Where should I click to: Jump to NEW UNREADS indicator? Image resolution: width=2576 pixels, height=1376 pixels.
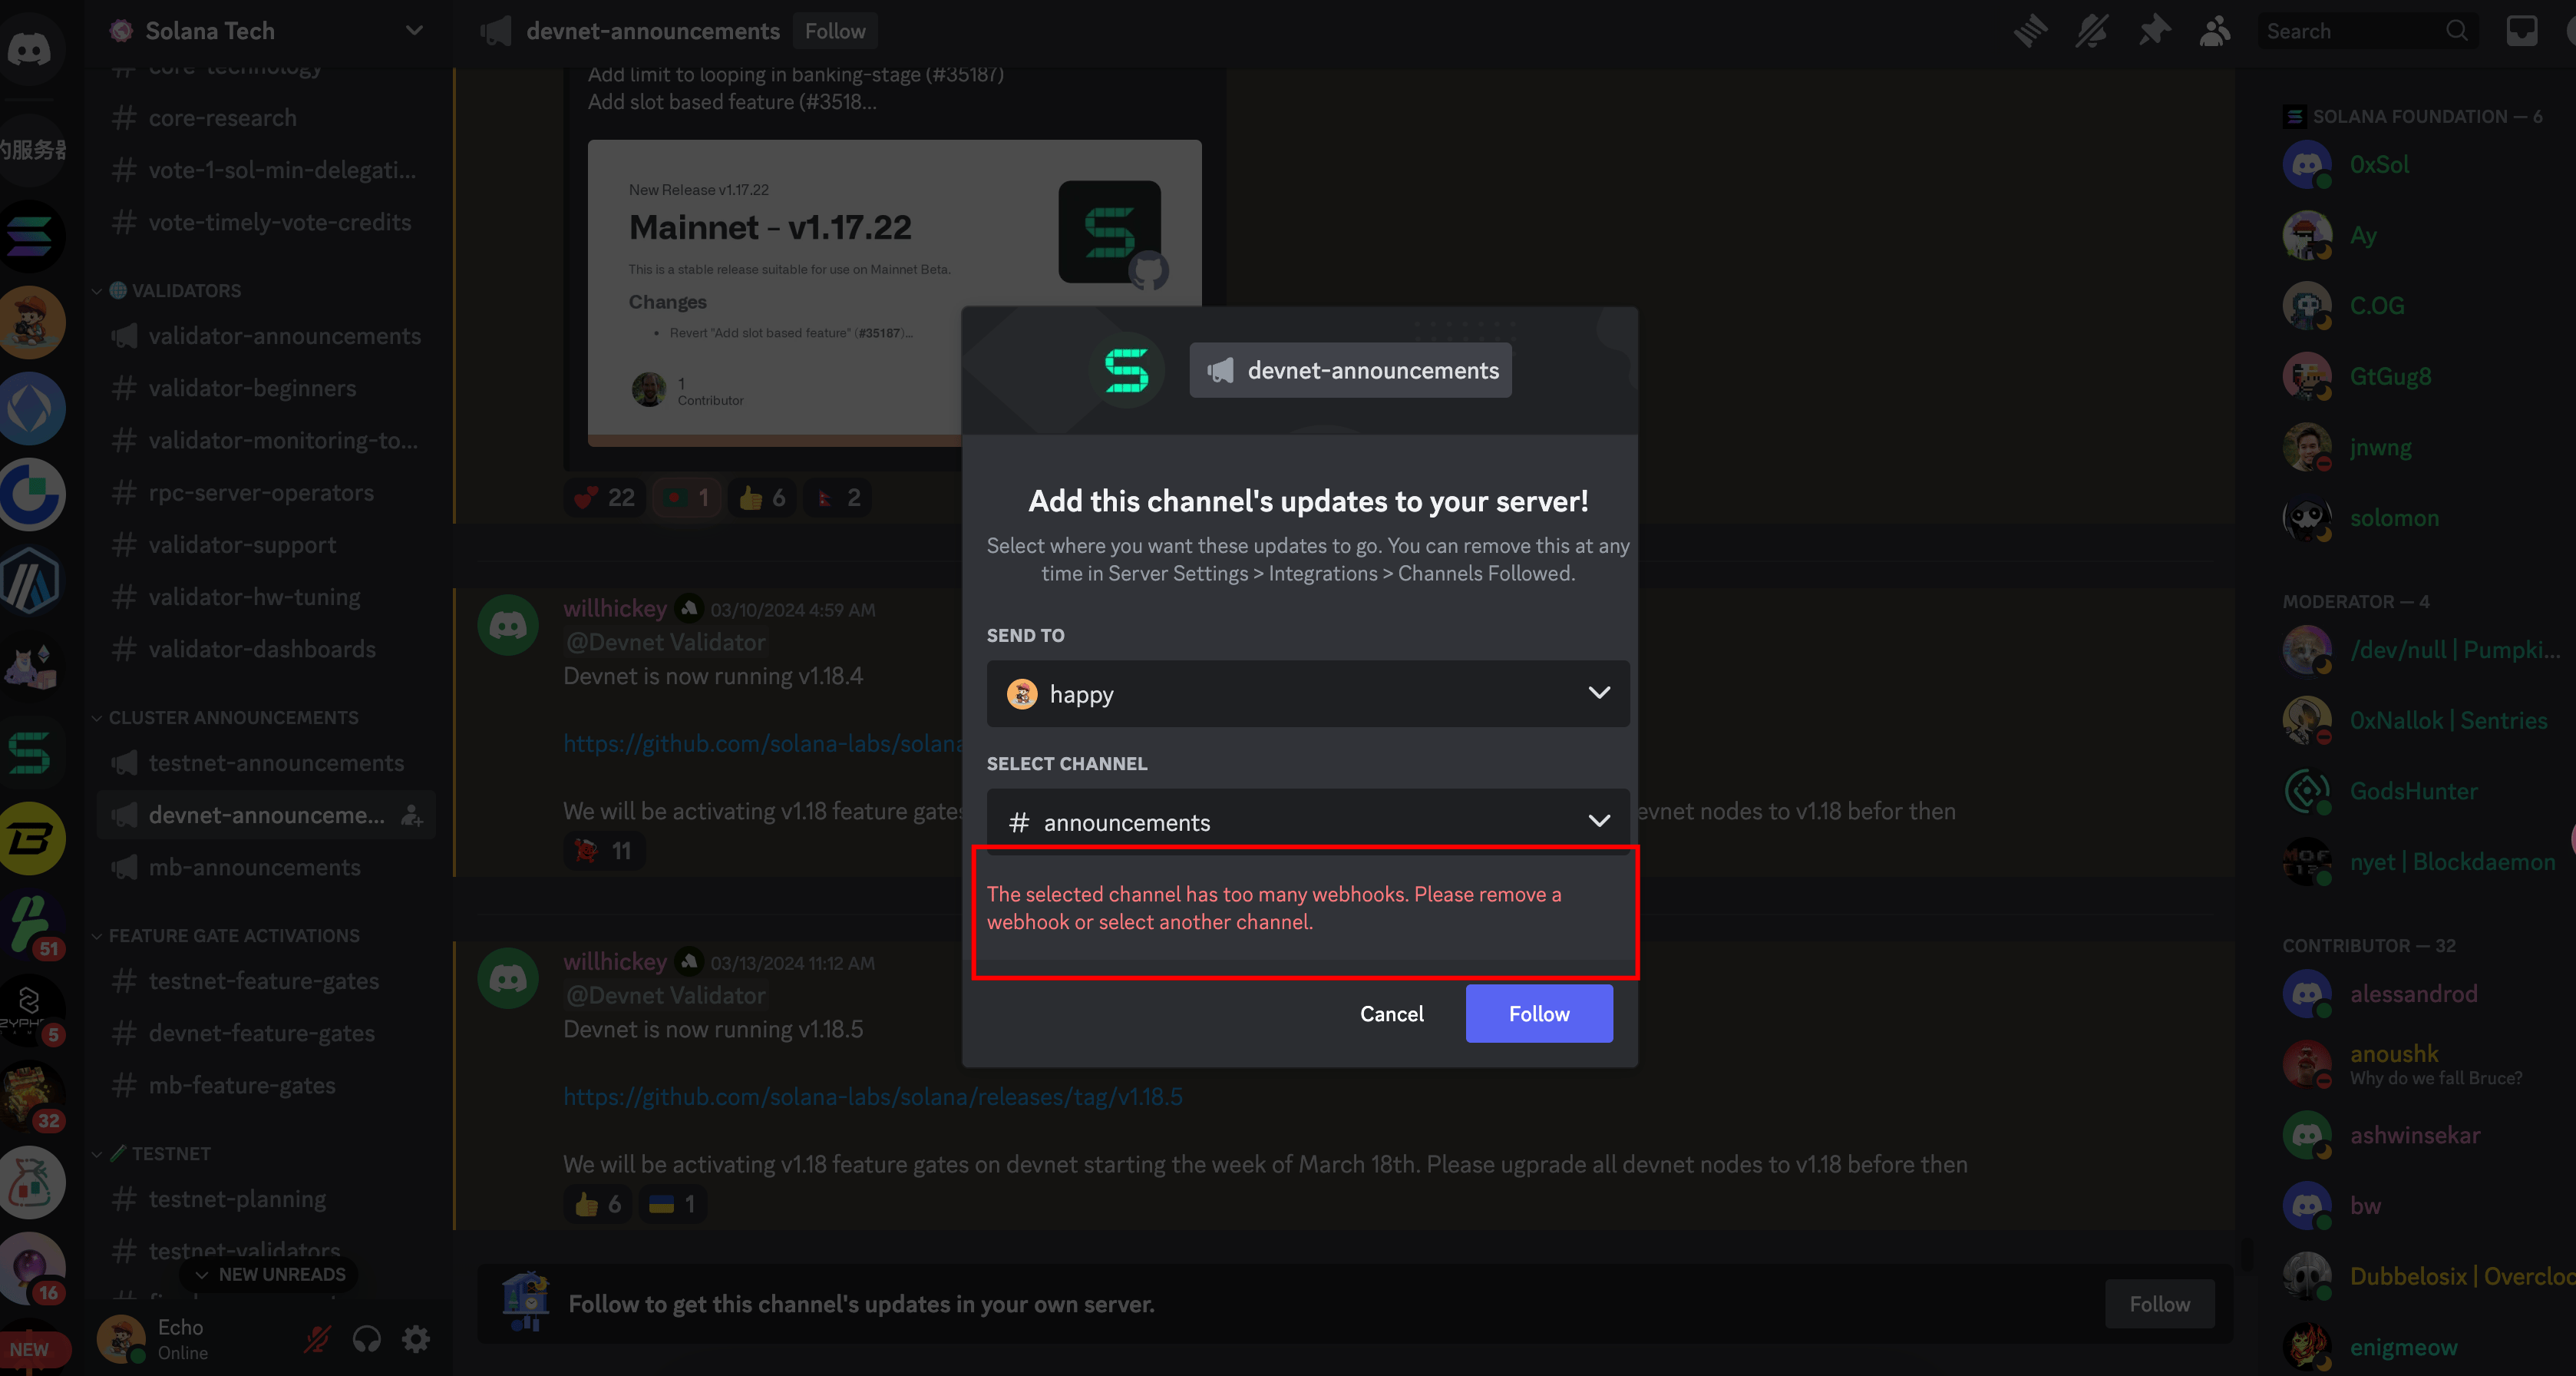pyautogui.click(x=269, y=1274)
